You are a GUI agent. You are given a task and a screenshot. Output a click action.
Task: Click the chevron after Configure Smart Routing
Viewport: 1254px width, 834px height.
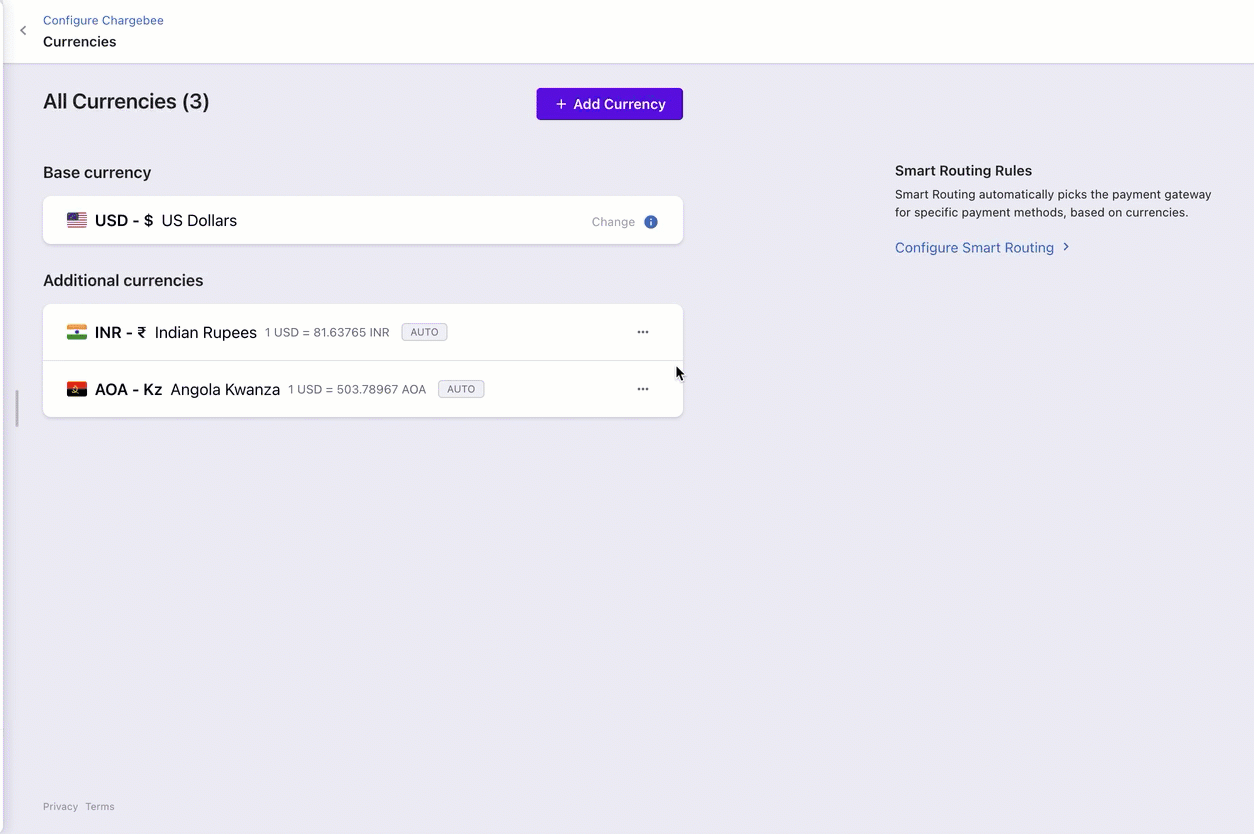pos(1066,247)
